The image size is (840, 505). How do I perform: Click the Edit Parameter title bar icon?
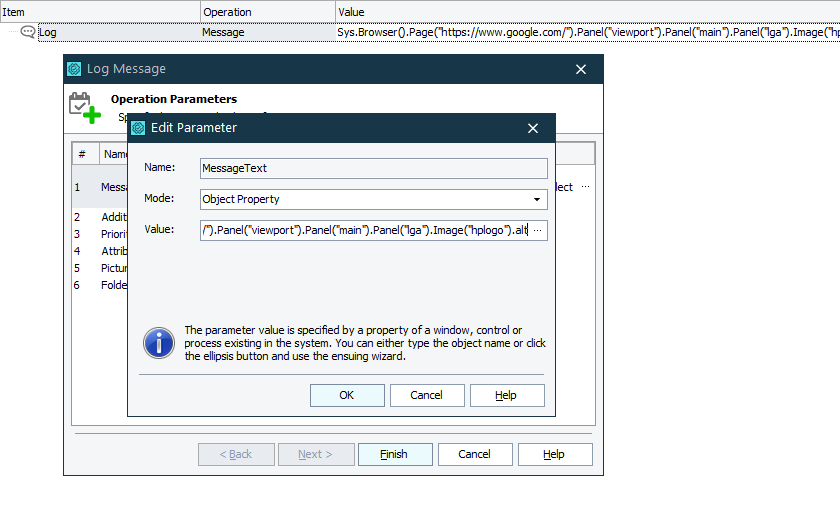coord(138,127)
